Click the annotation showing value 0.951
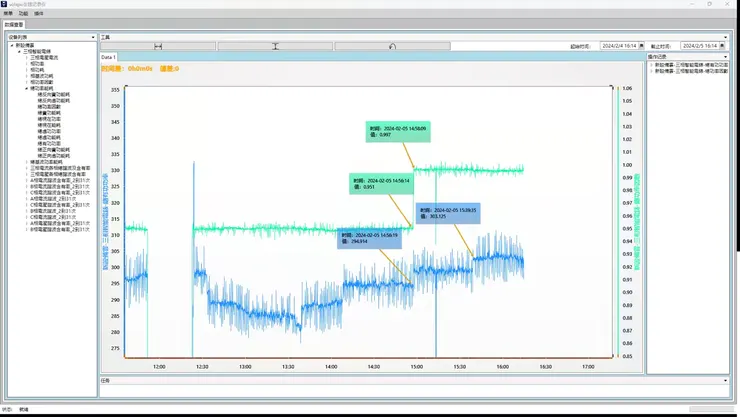 pyautogui.click(x=381, y=183)
